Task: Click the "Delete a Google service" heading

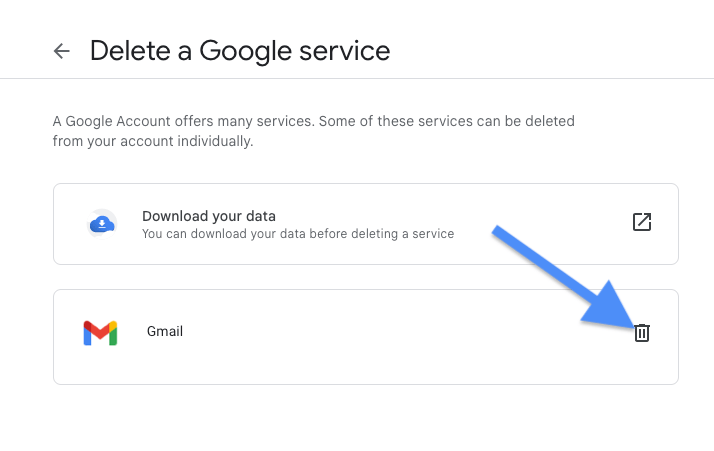Action: [x=240, y=51]
